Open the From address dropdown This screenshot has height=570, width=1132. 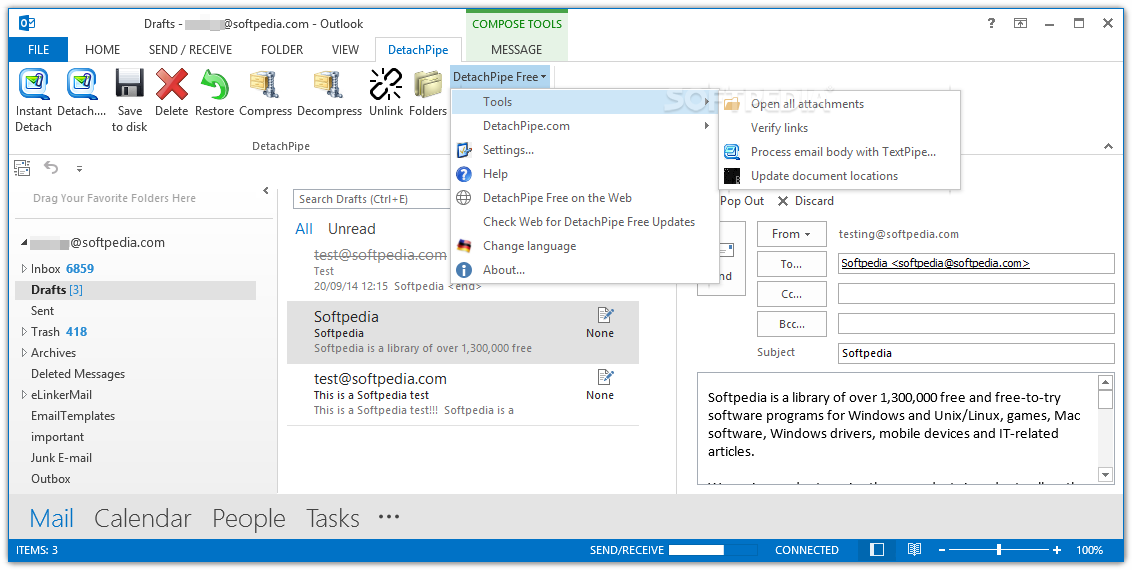pyautogui.click(x=791, y=234)
